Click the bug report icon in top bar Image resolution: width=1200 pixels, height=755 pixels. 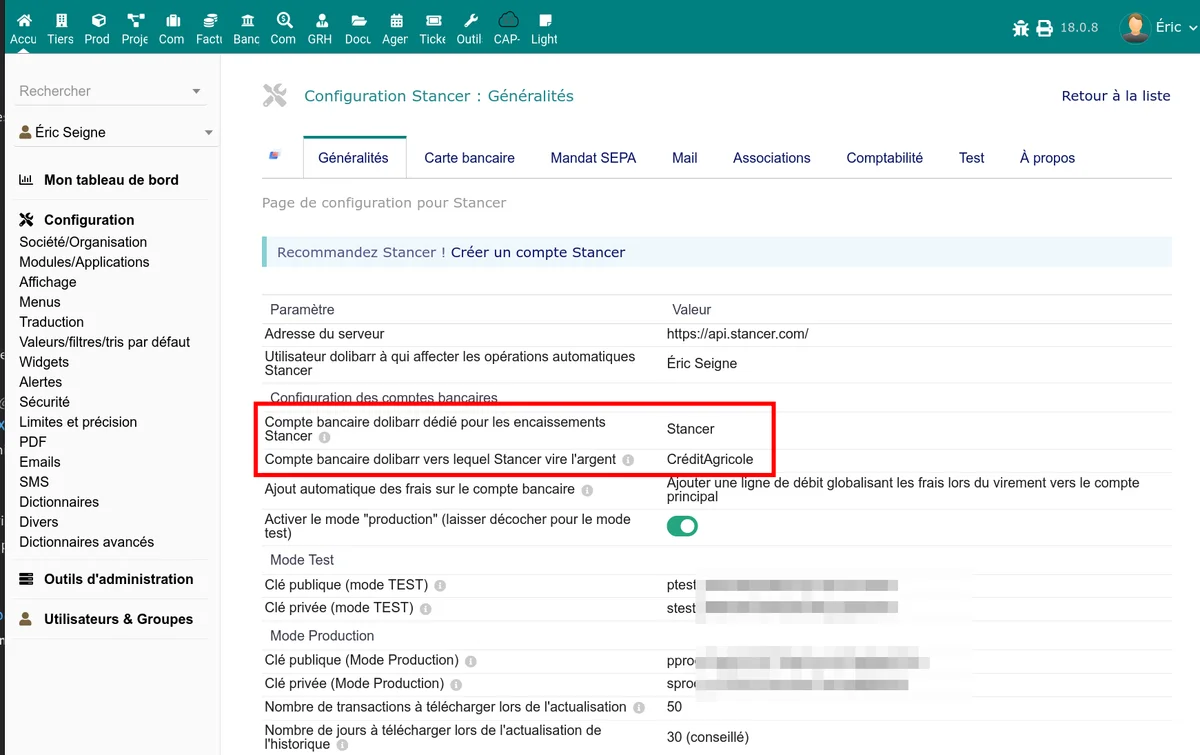click(x=1021, y=28)
